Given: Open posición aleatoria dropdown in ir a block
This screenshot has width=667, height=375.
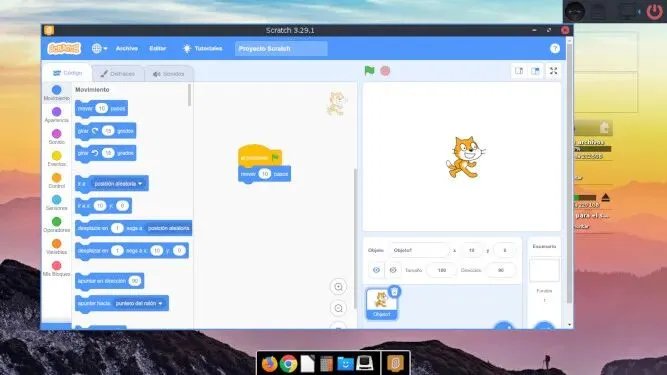Looking at the screenshot, I should coord(118,184).
